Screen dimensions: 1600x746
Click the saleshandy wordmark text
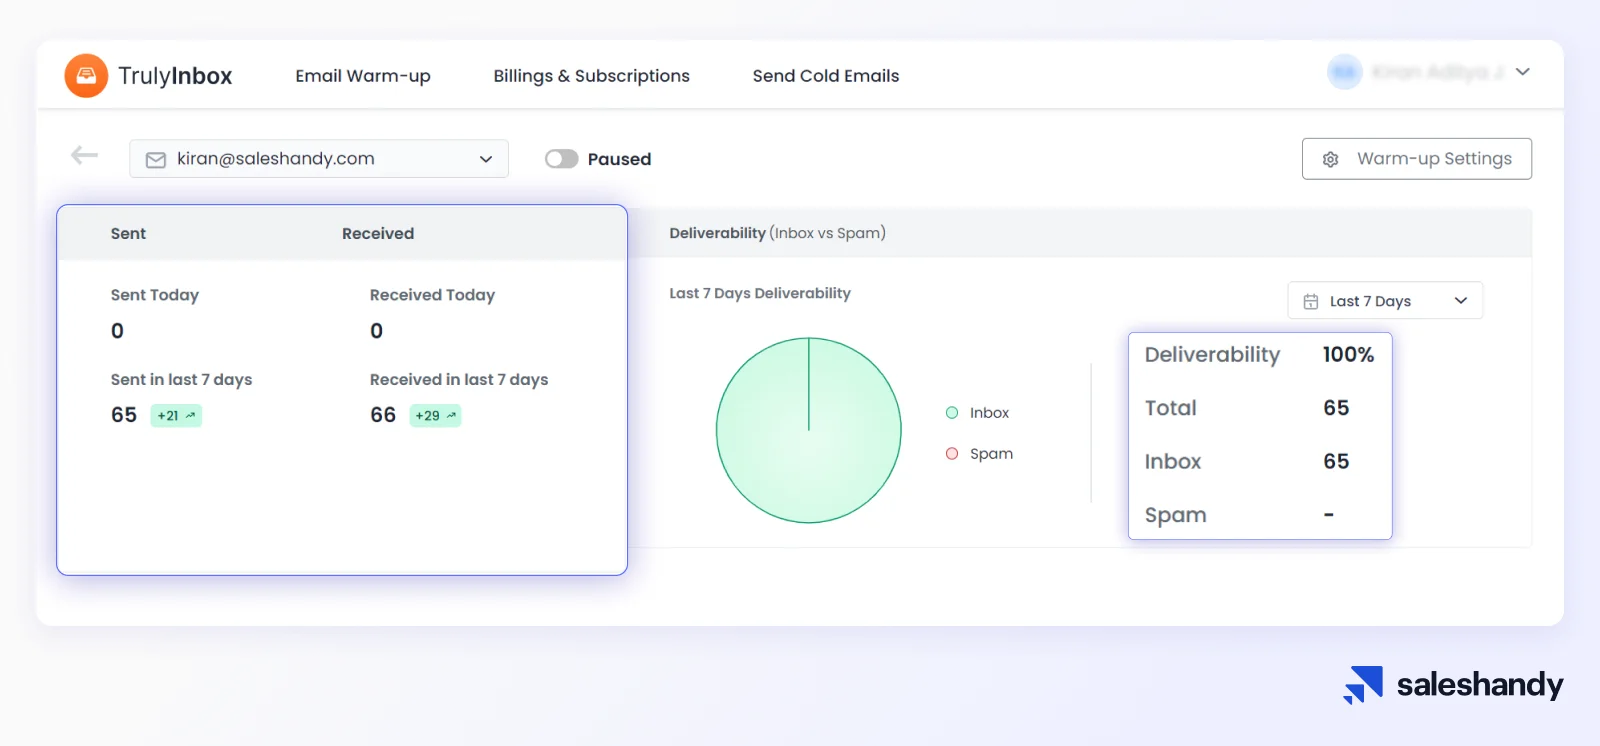point(1480,685)
